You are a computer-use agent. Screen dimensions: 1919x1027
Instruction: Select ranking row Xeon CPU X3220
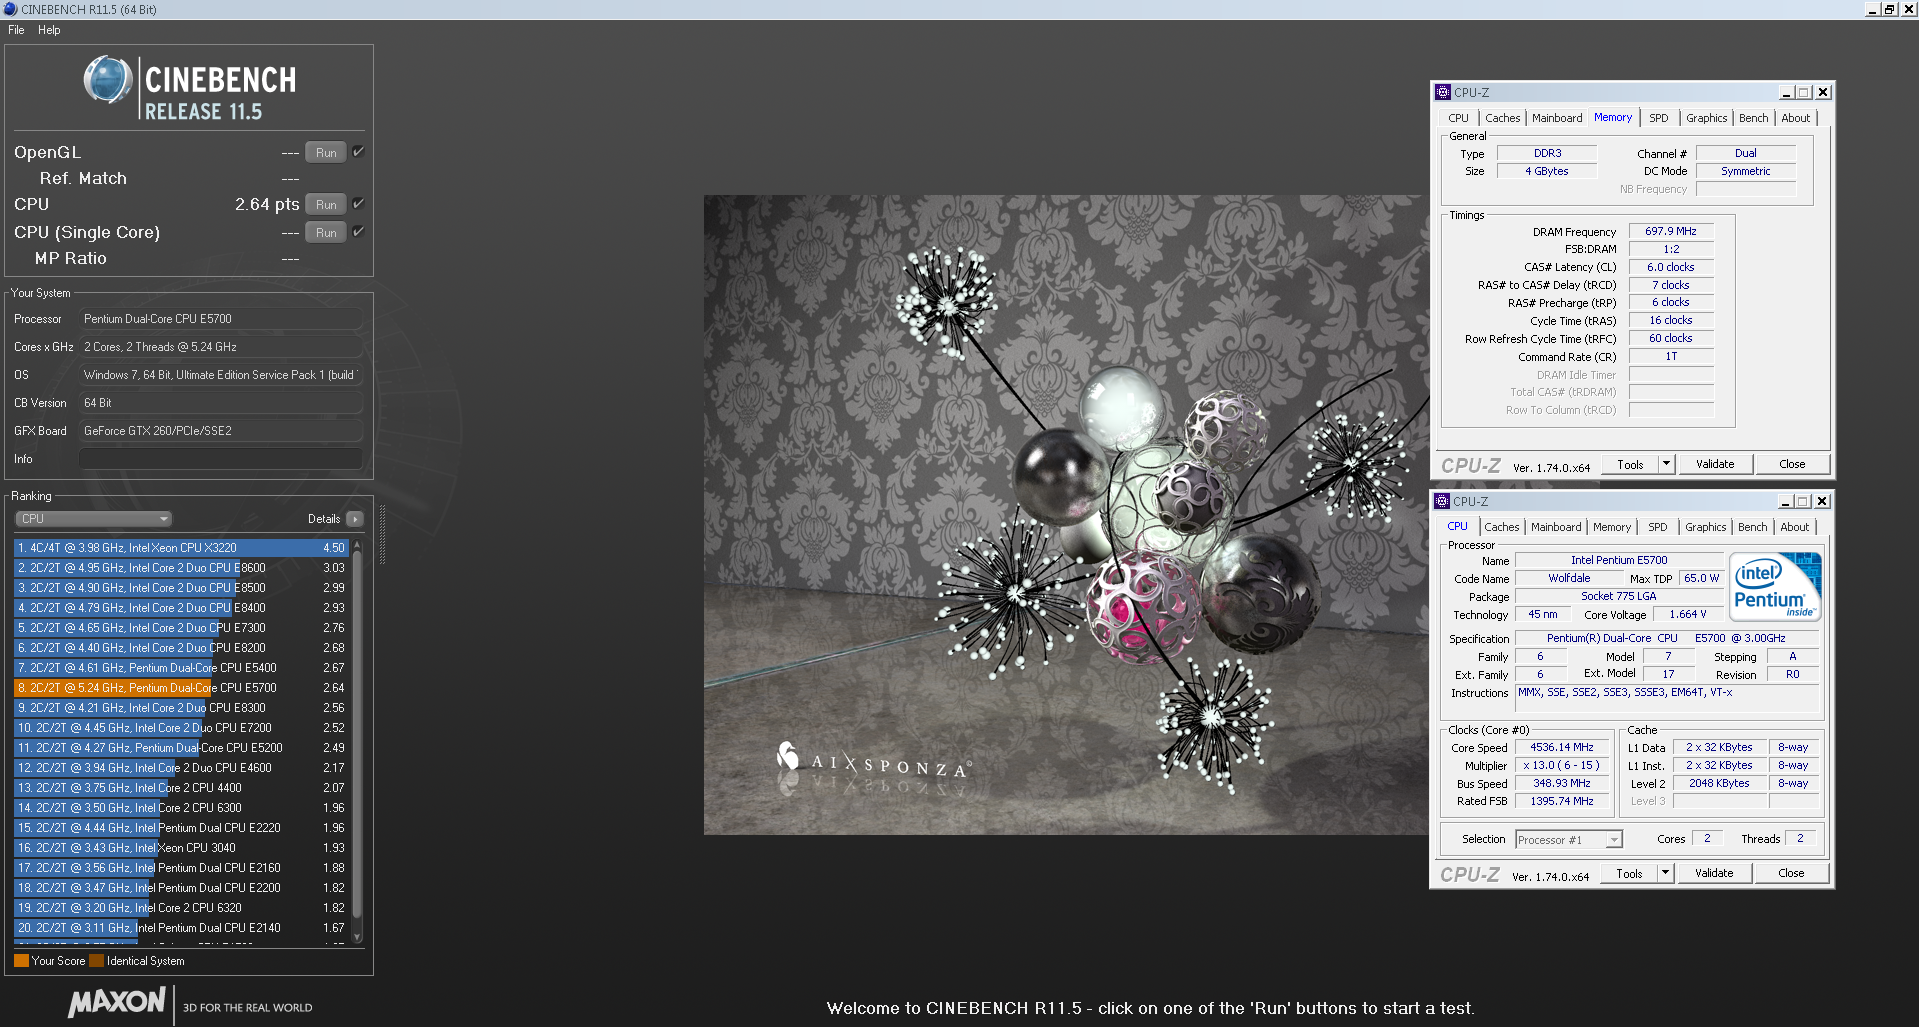[181, 548]
